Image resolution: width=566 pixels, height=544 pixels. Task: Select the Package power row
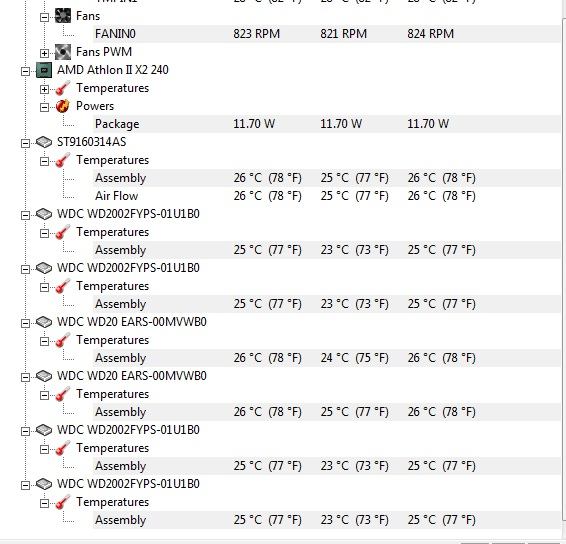(x=327, y=124)
